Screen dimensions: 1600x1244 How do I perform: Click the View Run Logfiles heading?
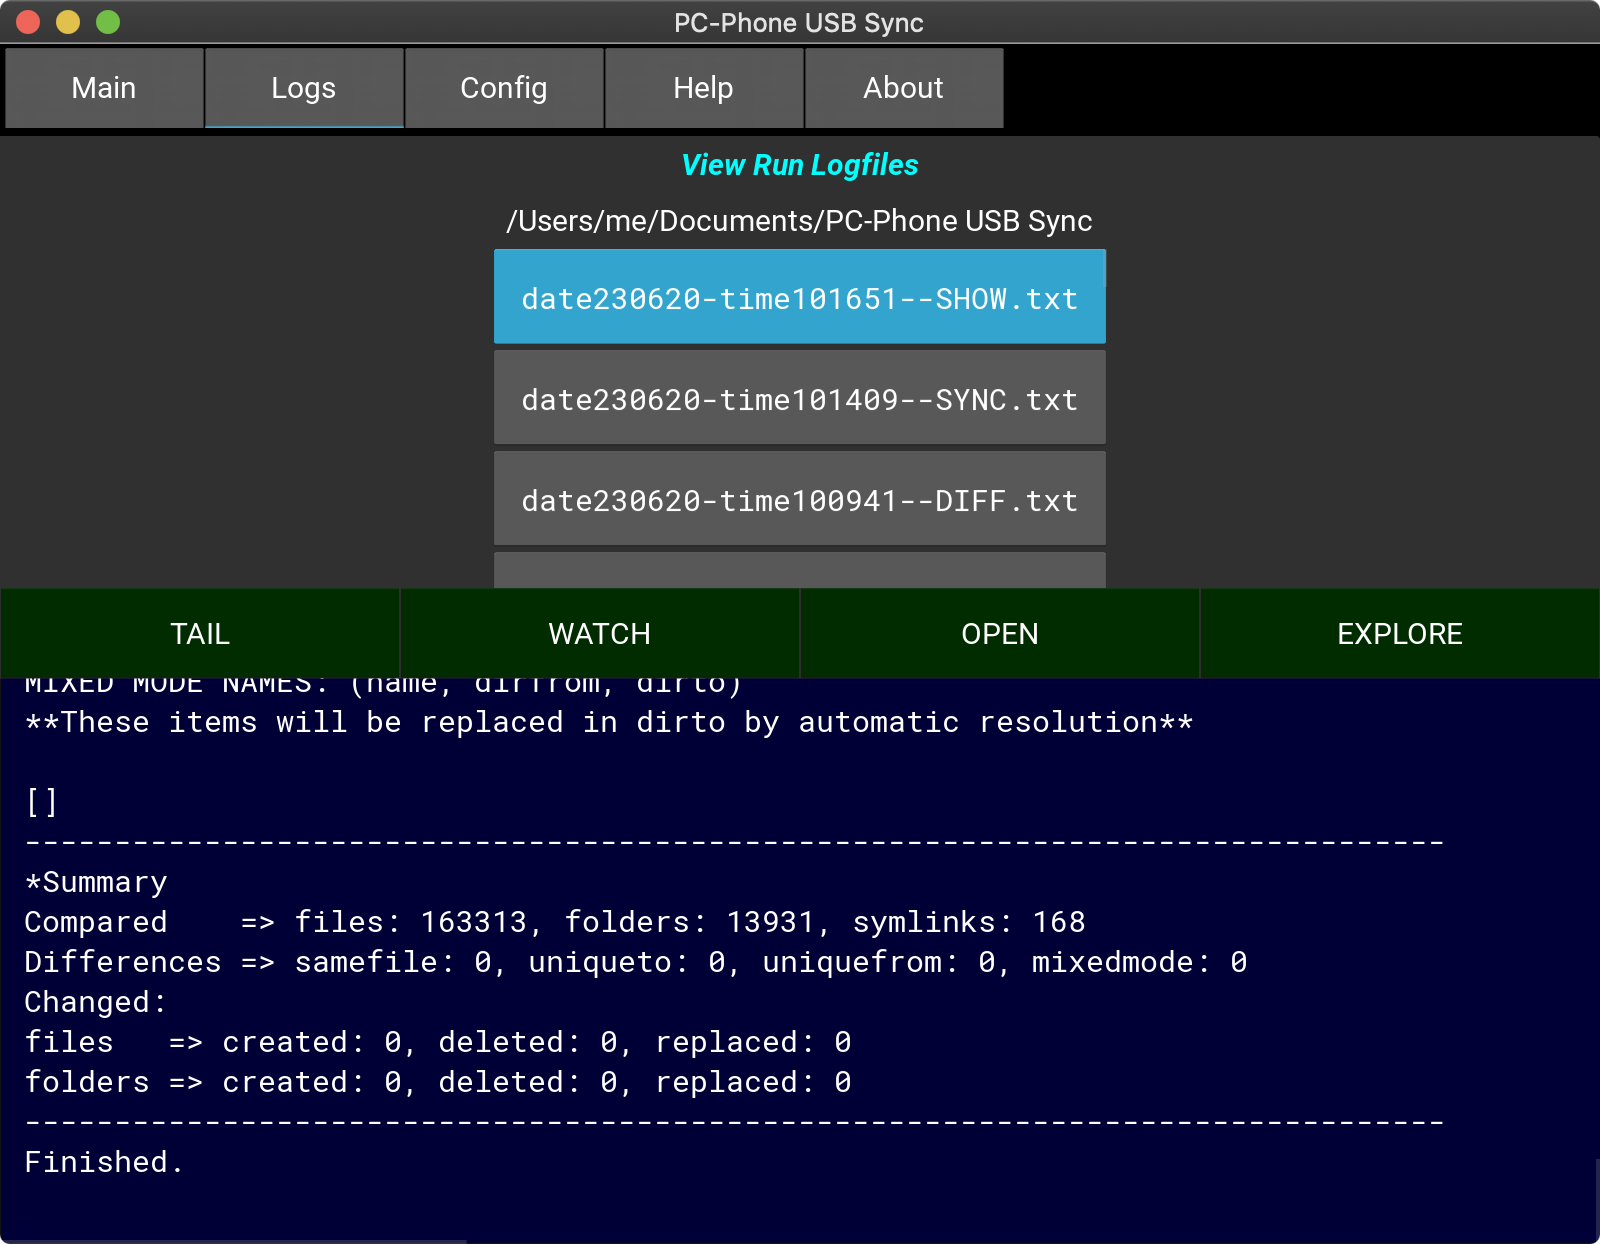(x=800, y=165)
